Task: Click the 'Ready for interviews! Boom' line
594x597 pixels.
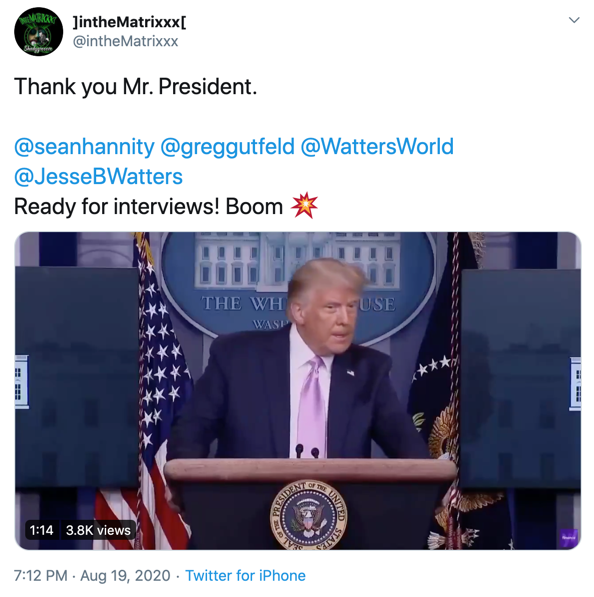Action: 148,207
